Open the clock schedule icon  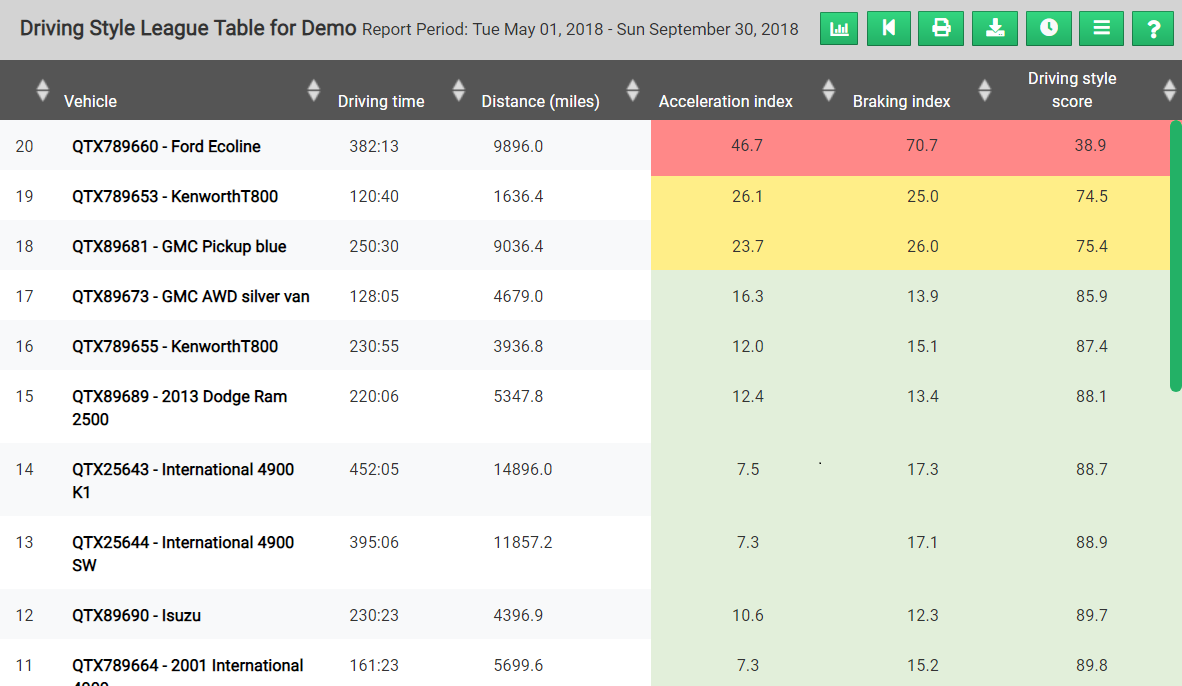pos(1049,29)
